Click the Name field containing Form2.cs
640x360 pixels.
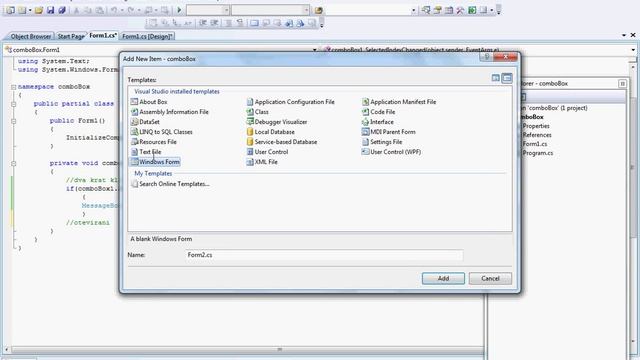pyautogui.click(x=324, y=255)
